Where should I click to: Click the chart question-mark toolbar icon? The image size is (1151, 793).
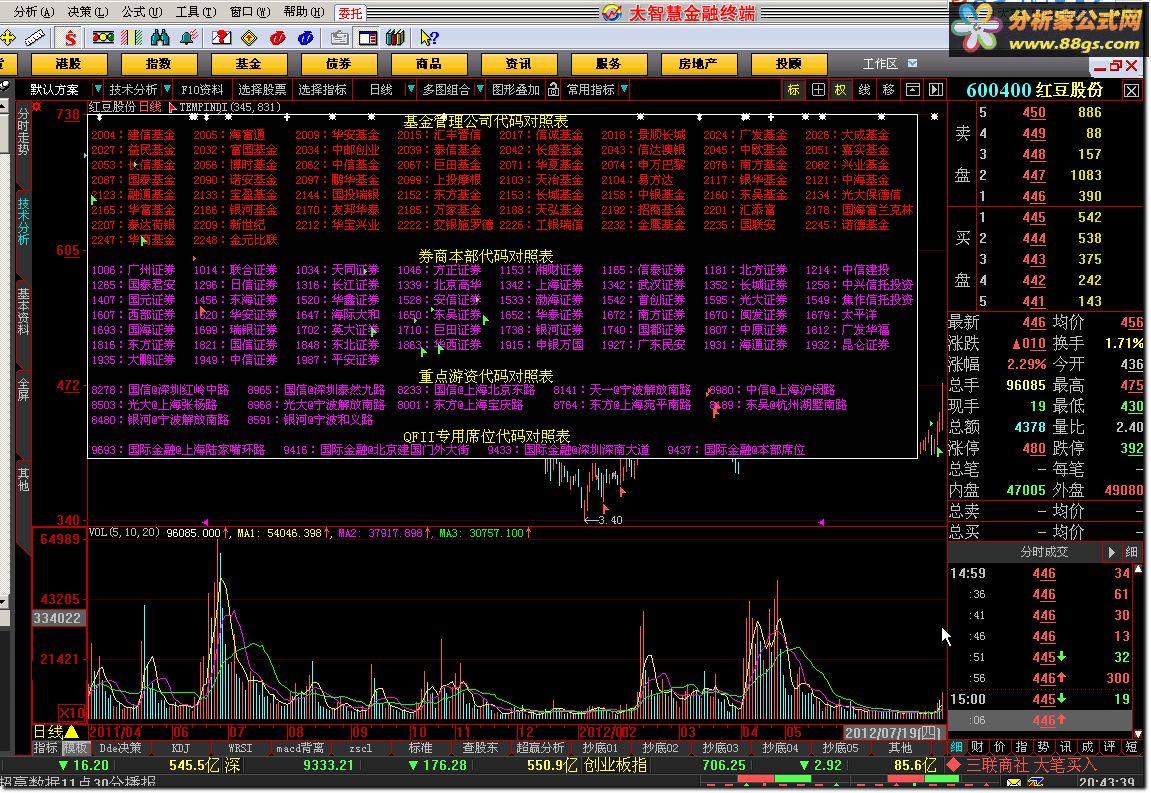(221, 37)
